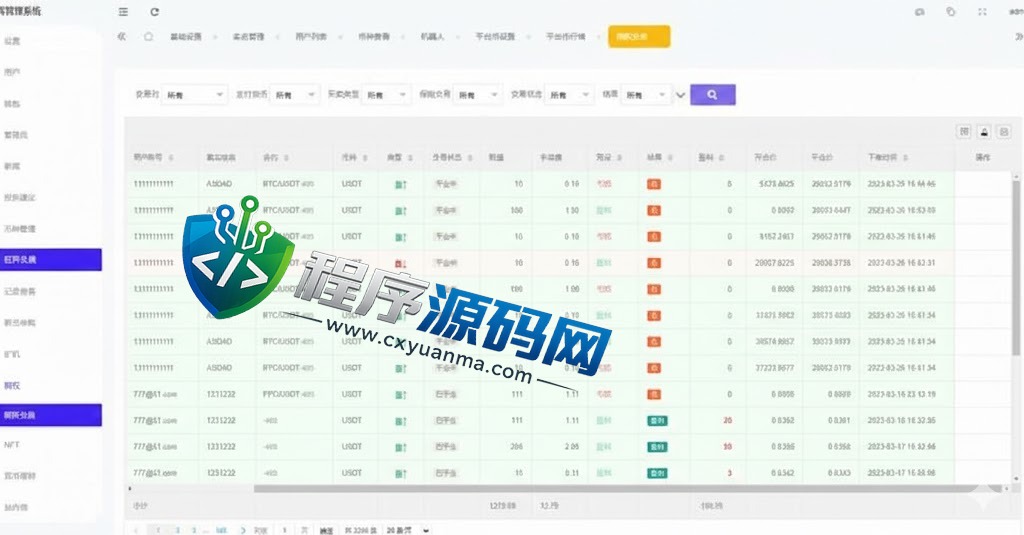This screenshot has width=1024, height=535.
Task: Open the upper purple-highlighted sidebar item
Action: coord(51,259)
